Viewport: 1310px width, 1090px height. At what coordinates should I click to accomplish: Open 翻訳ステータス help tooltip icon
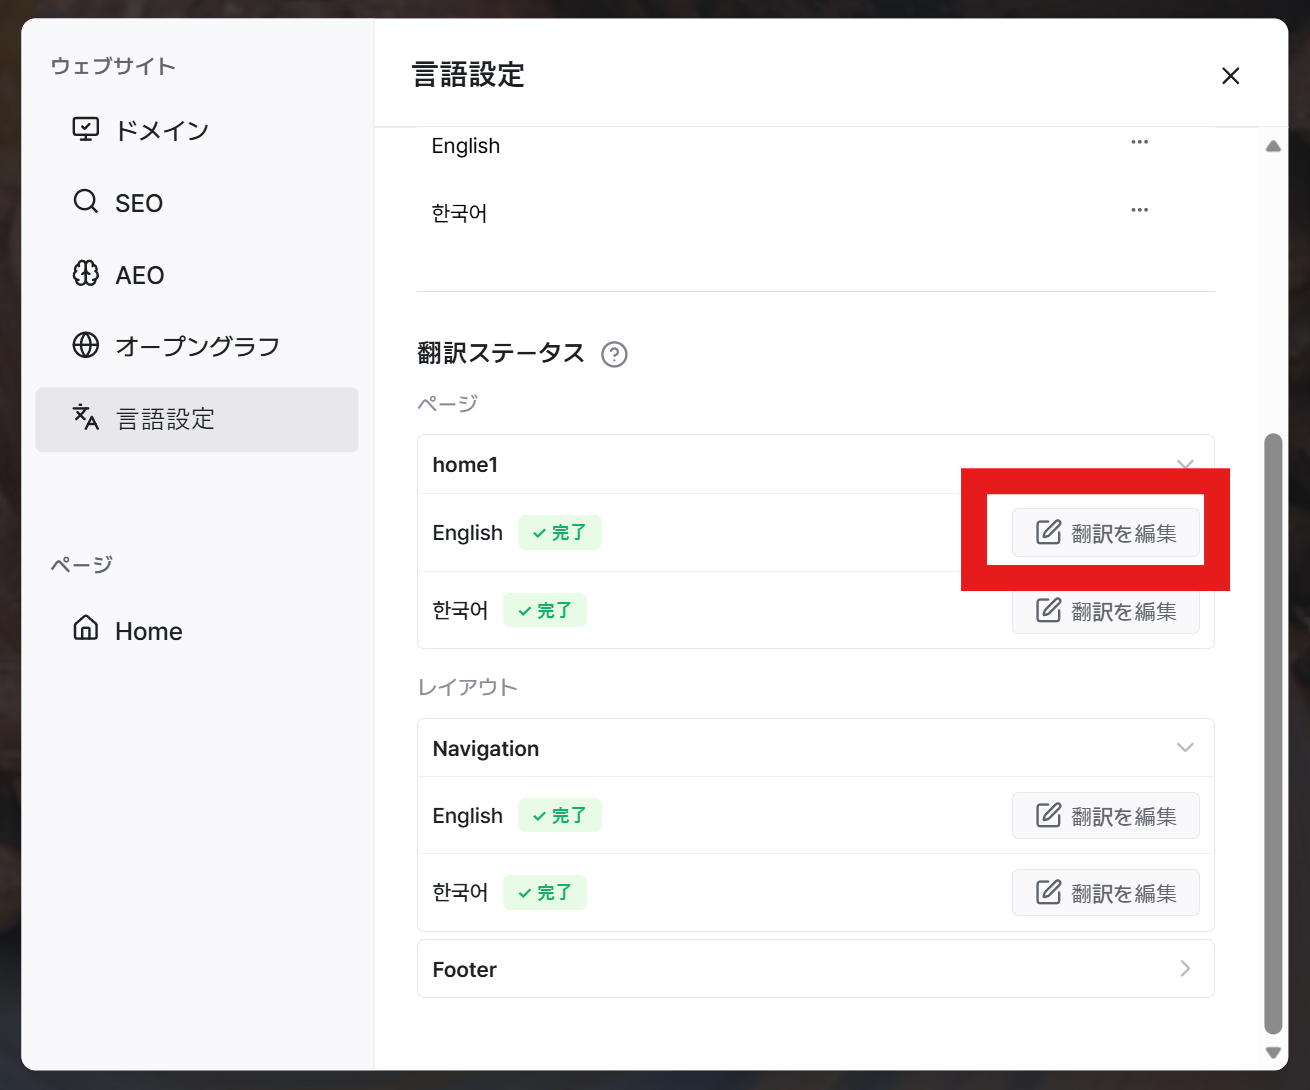[614, 354]
